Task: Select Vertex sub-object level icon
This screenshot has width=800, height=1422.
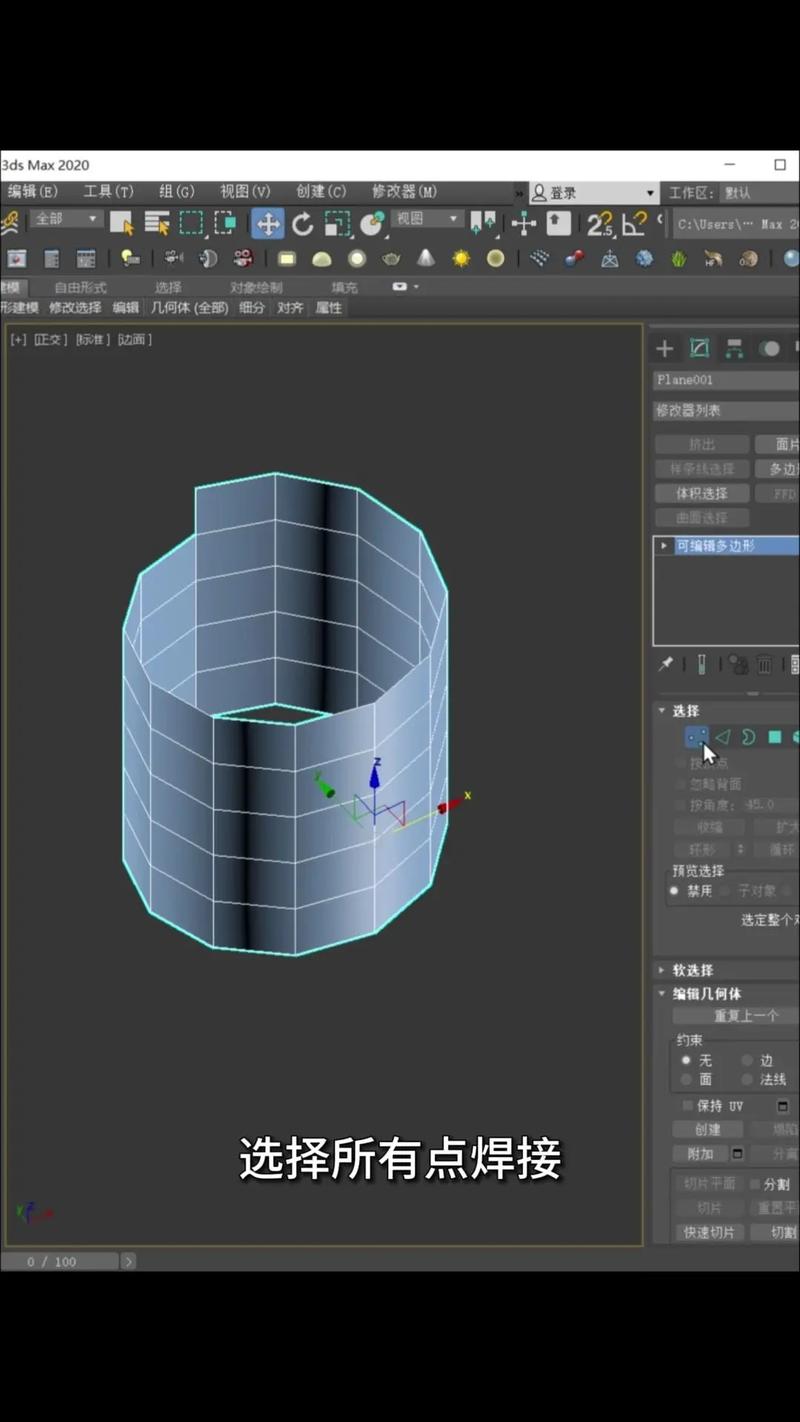Action: [697, 737]
